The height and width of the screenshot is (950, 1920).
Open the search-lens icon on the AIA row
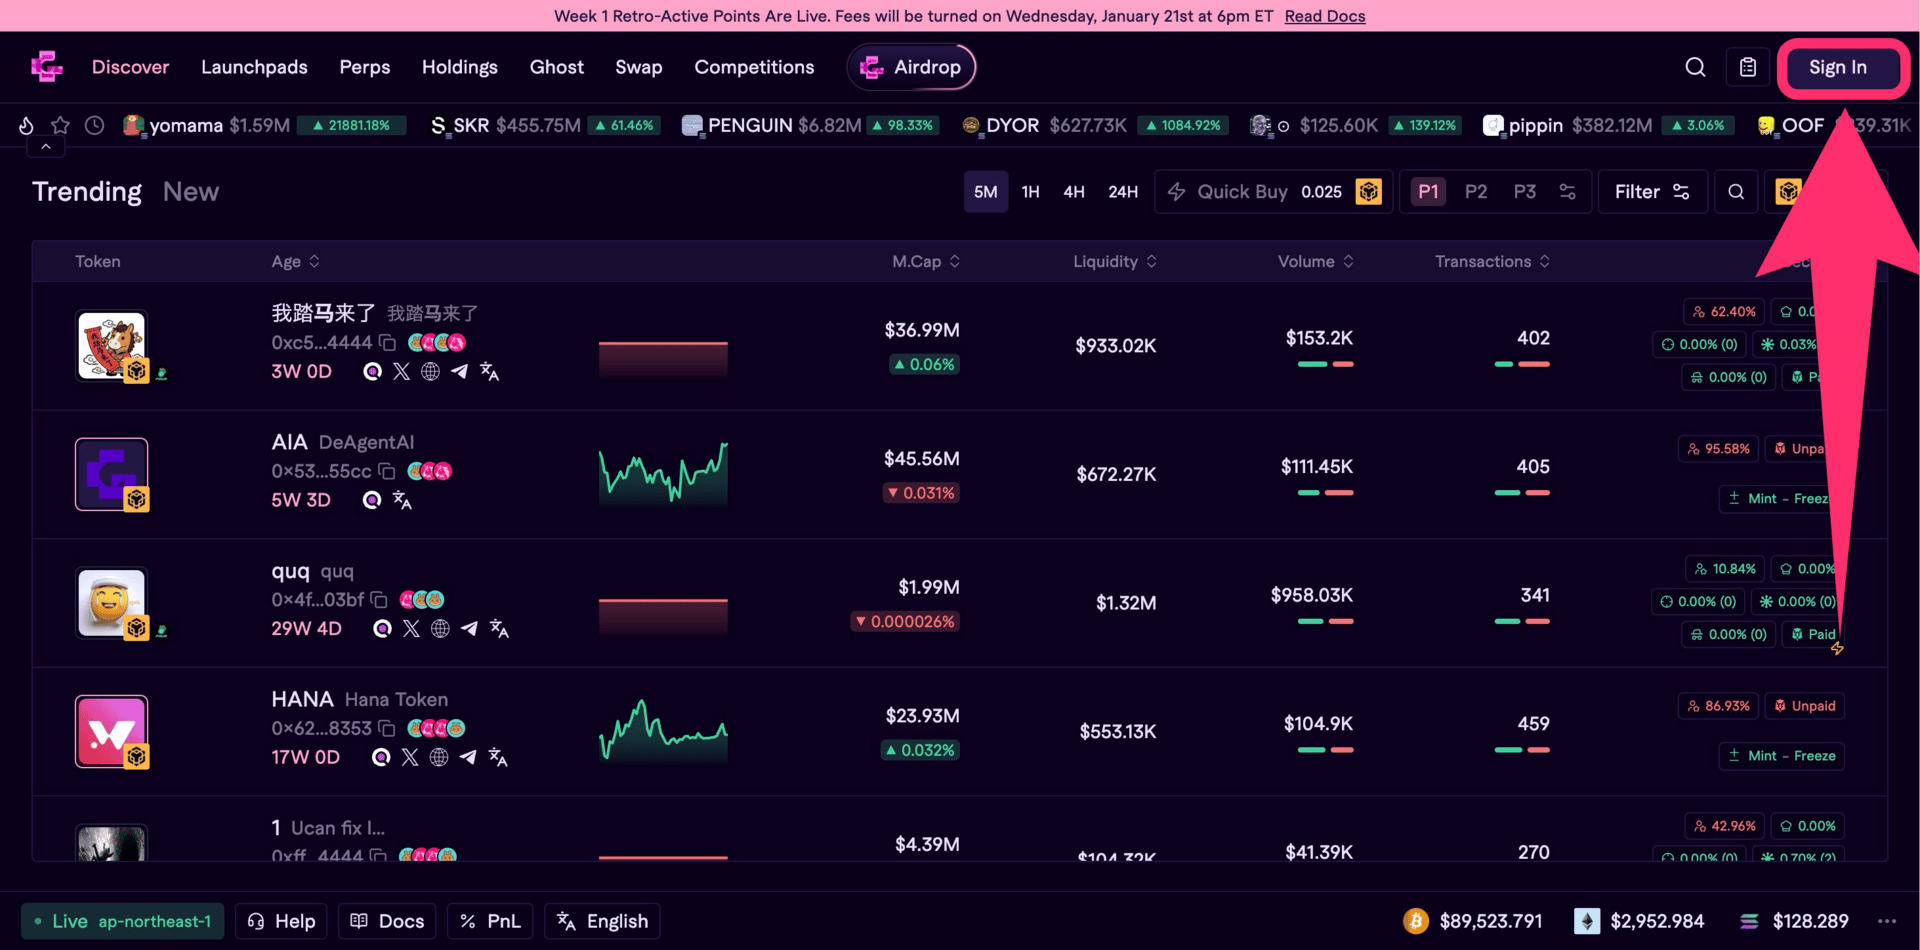[x=372, y=500]
